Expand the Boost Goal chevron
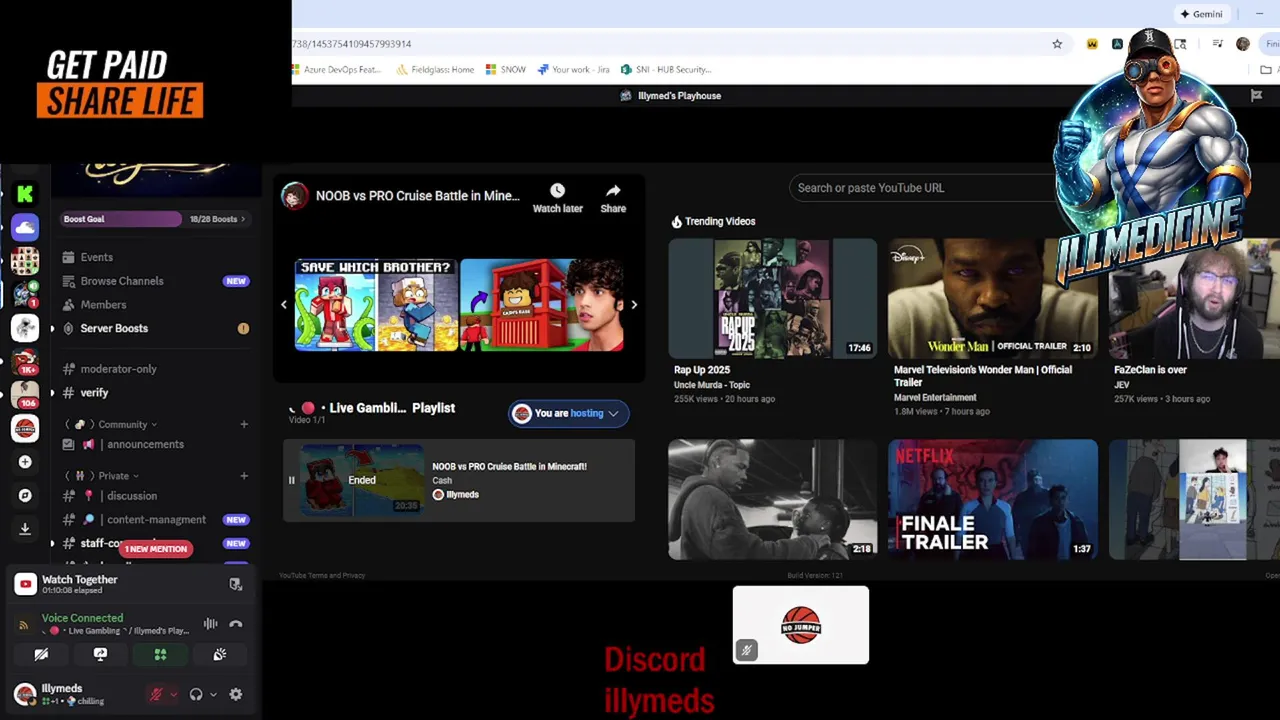 [243, 219]
